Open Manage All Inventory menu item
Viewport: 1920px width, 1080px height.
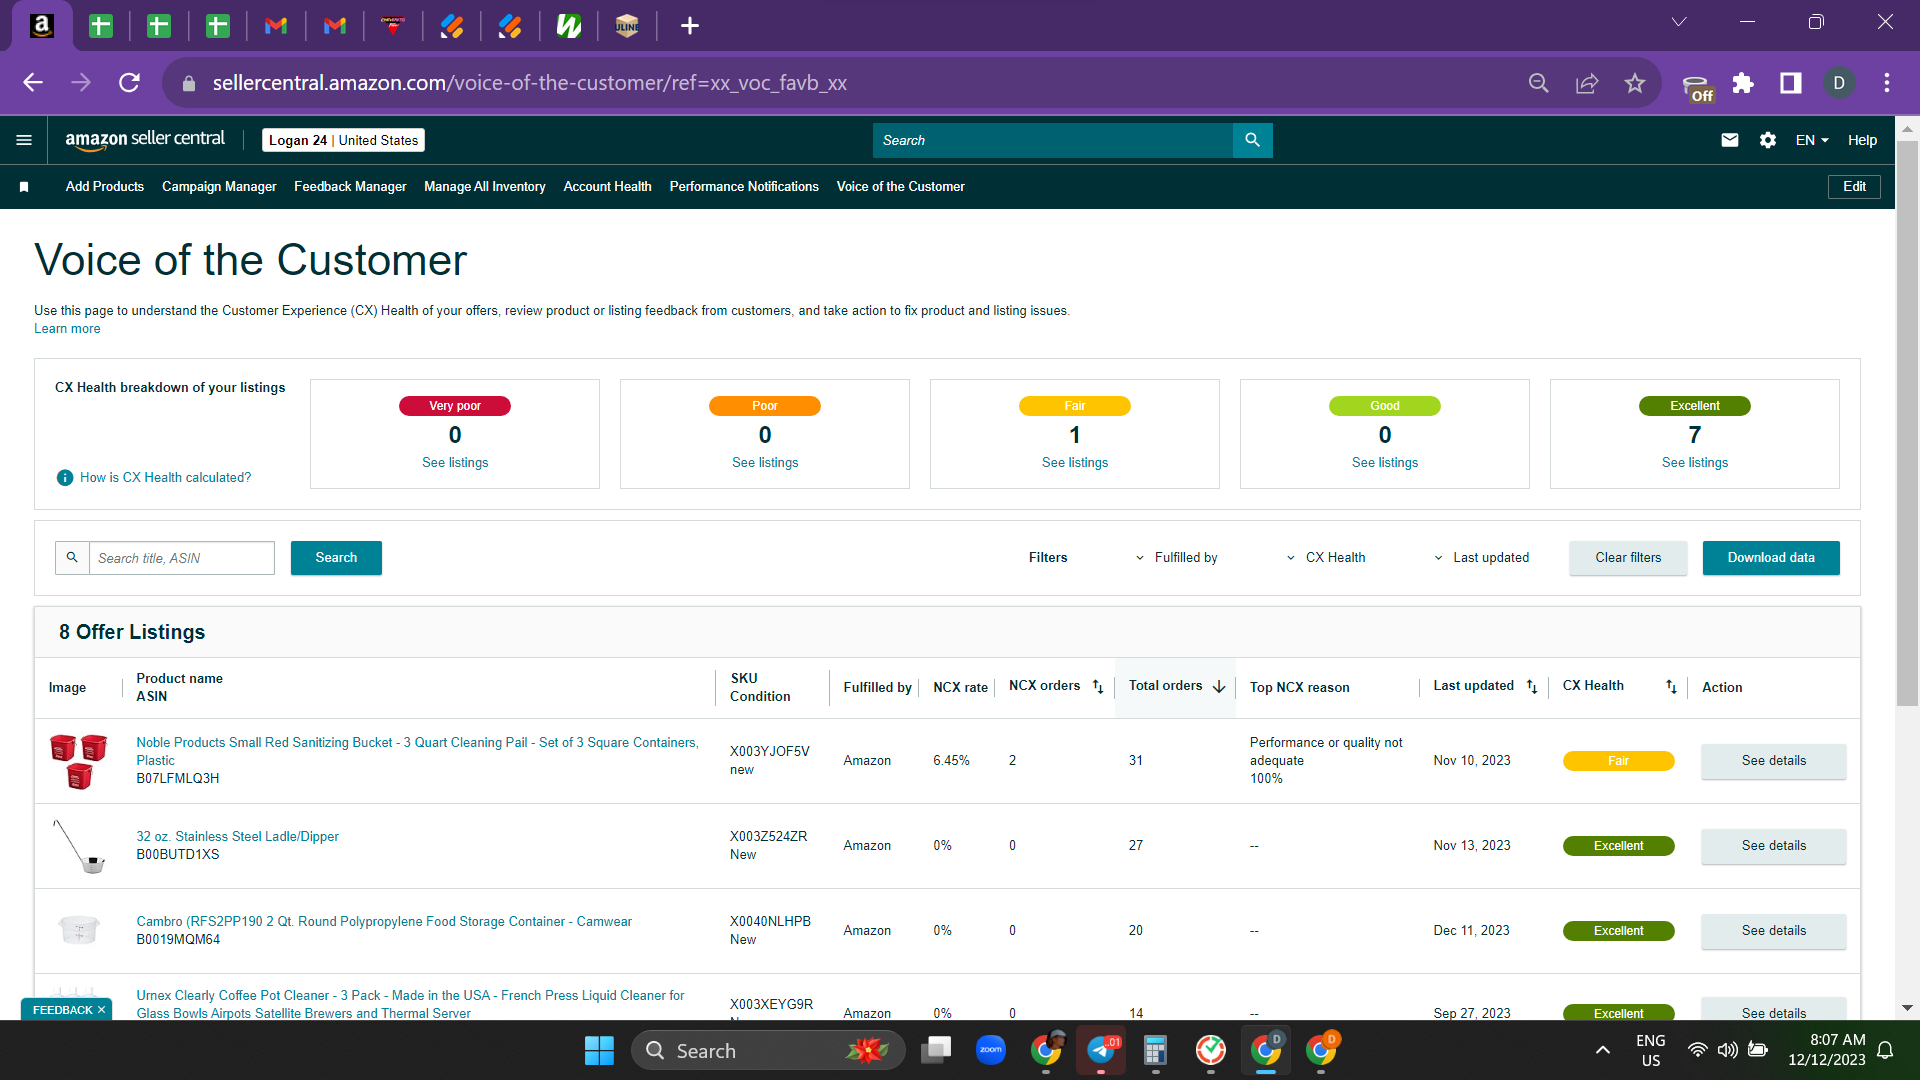click(x=485, y=187)
